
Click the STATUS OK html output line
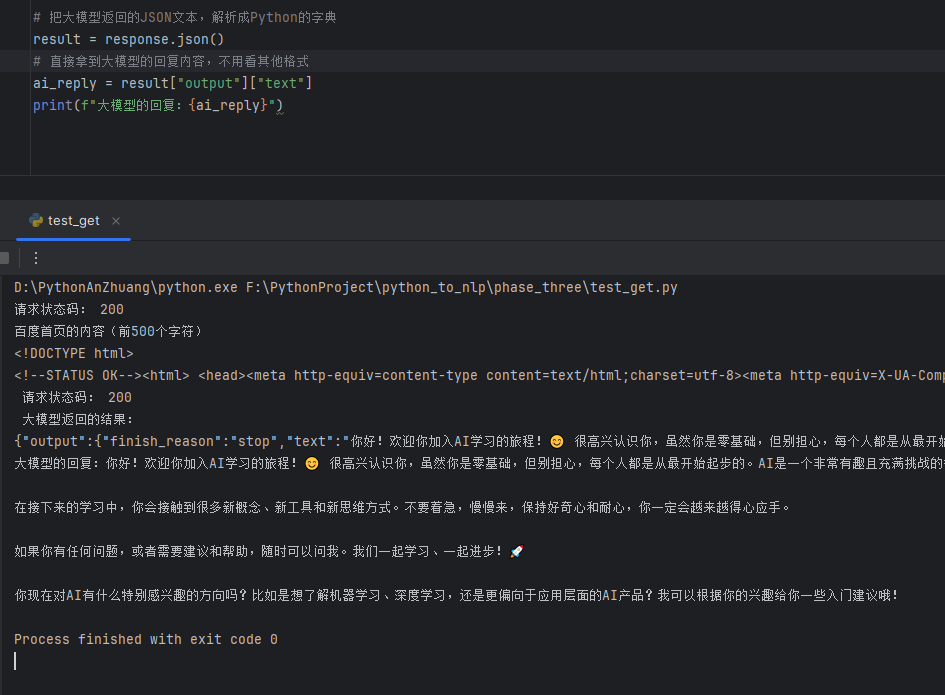479,376
